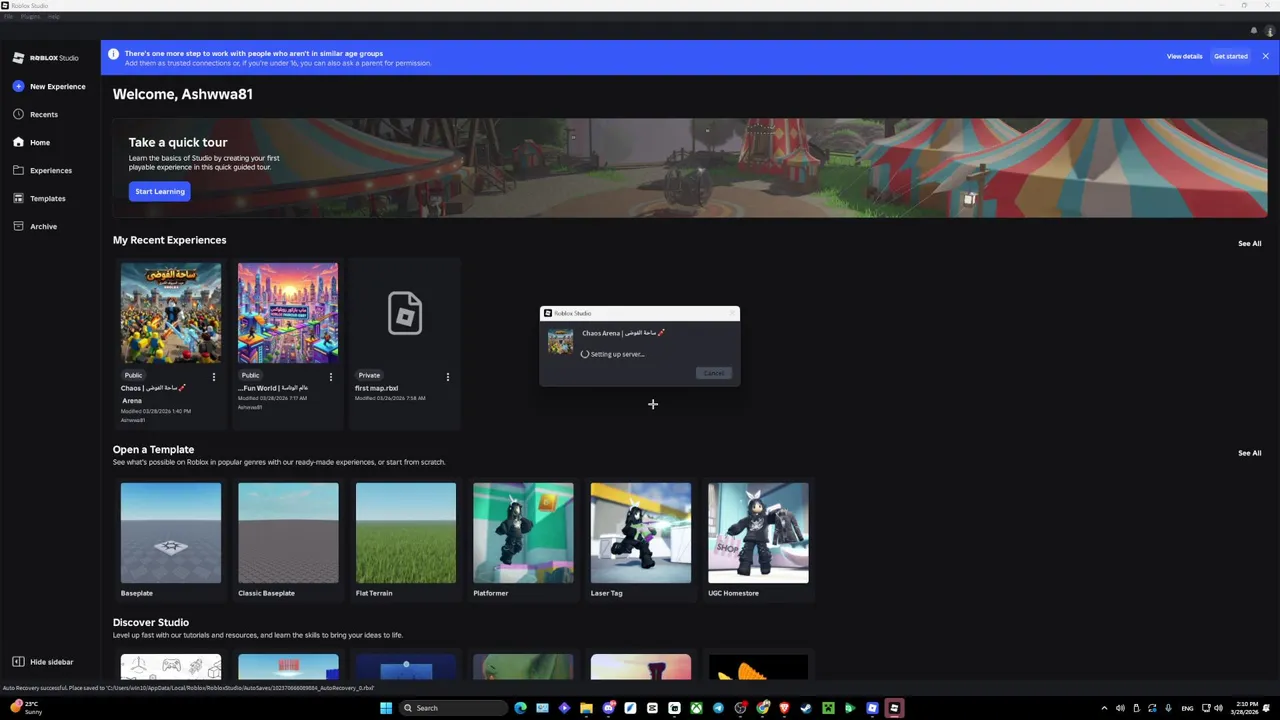Click the info icon in blue banner

click(x=113, y=54)
